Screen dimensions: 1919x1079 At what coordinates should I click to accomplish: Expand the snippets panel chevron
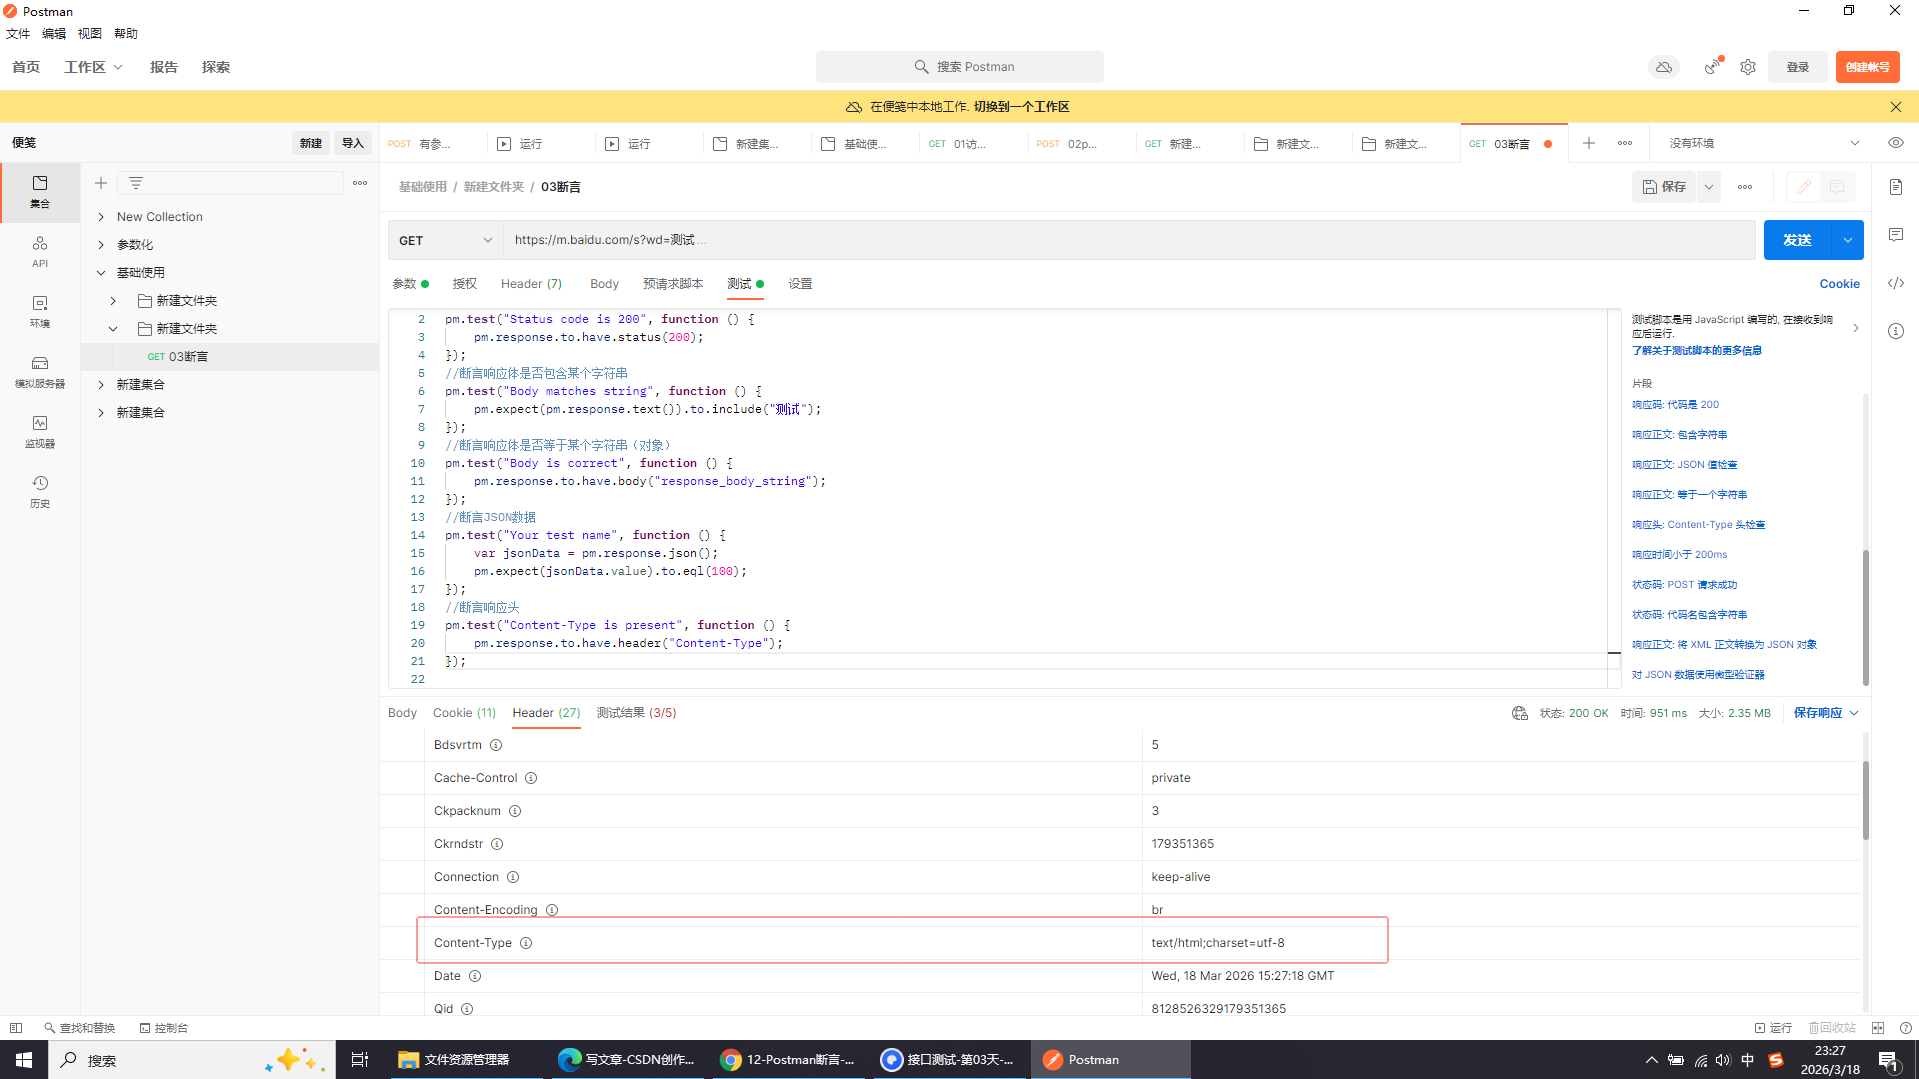(x=1856, y=328)
